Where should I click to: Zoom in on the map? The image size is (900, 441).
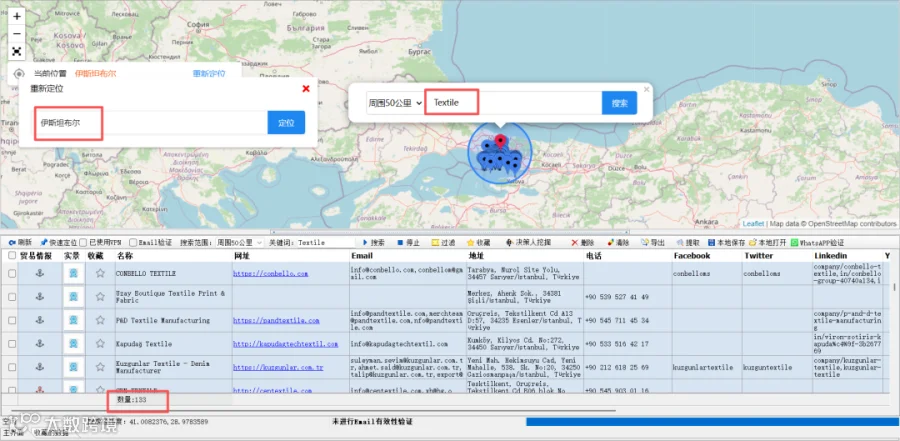[17, 17]
